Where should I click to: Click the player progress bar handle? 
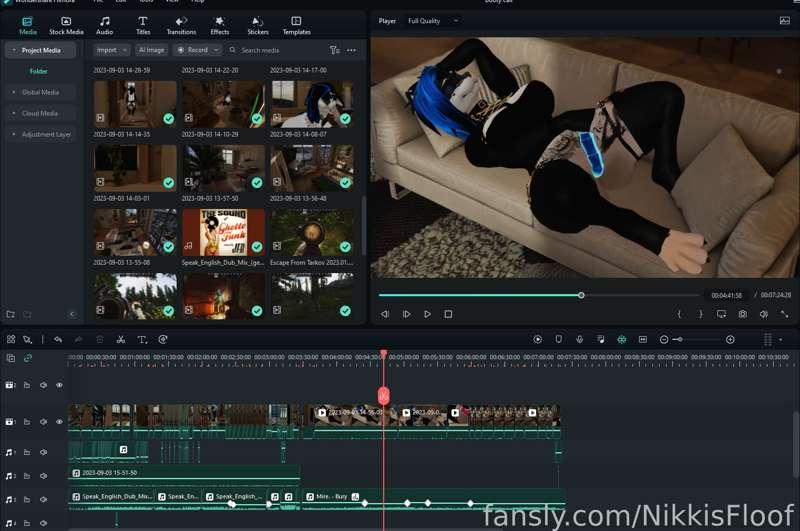pyautogui.click(x=581, y=295)
